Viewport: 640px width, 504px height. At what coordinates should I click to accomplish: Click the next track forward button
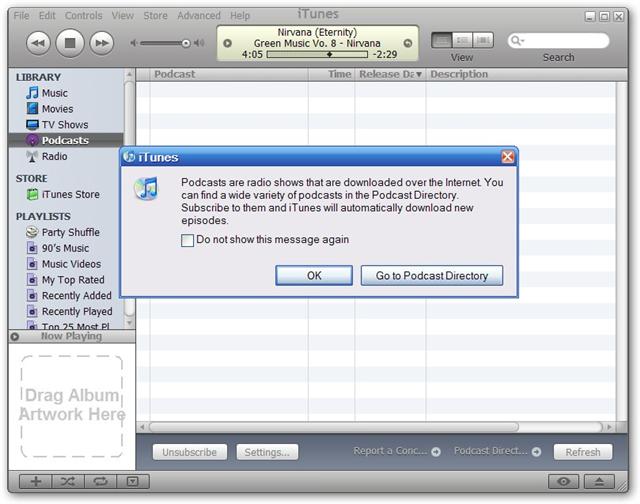[101, 42]
